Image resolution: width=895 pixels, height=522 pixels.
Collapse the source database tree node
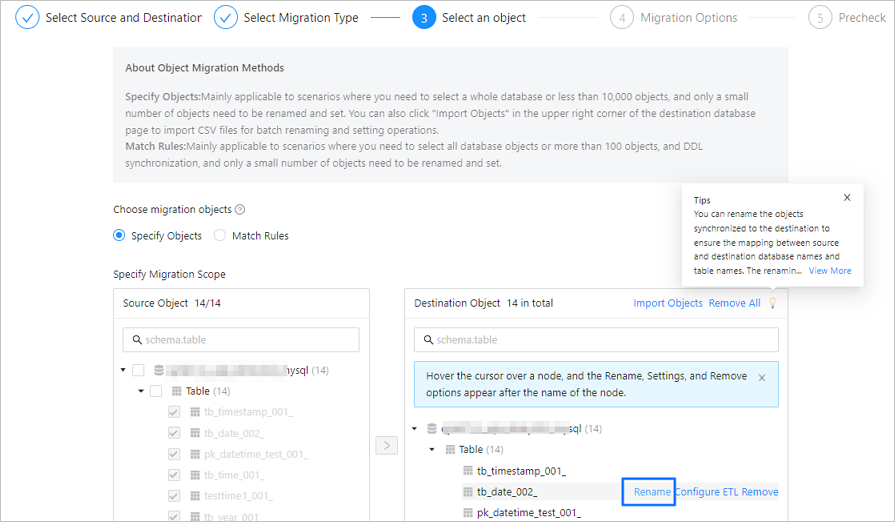(123, 370)
